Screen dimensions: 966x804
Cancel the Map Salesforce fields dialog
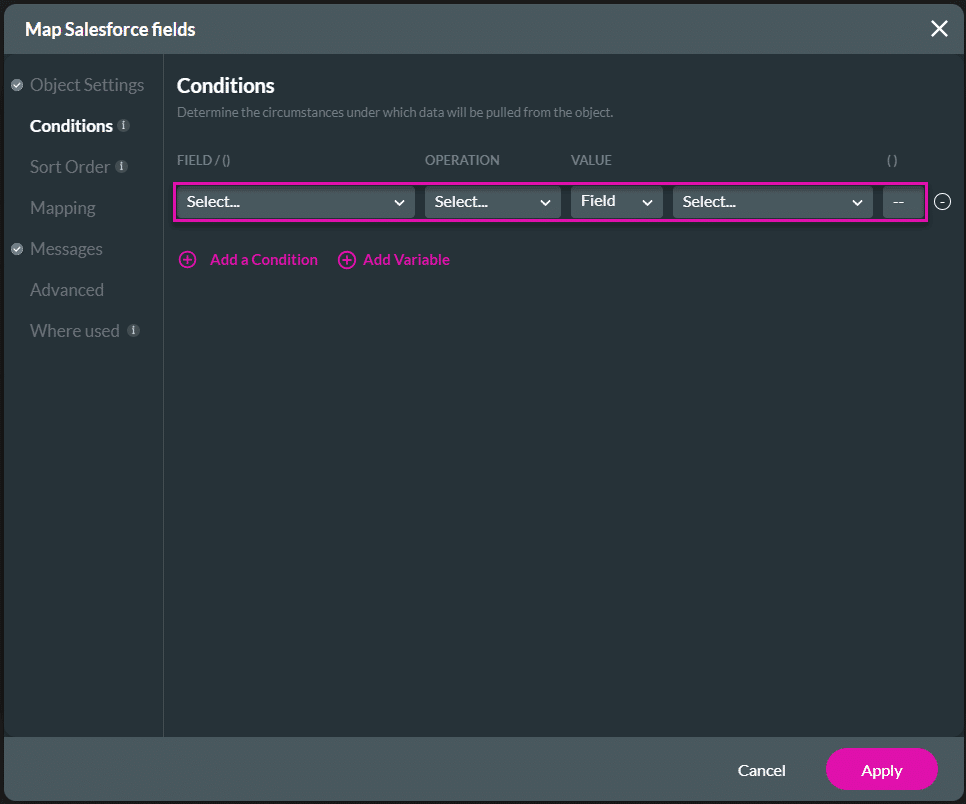761,770
